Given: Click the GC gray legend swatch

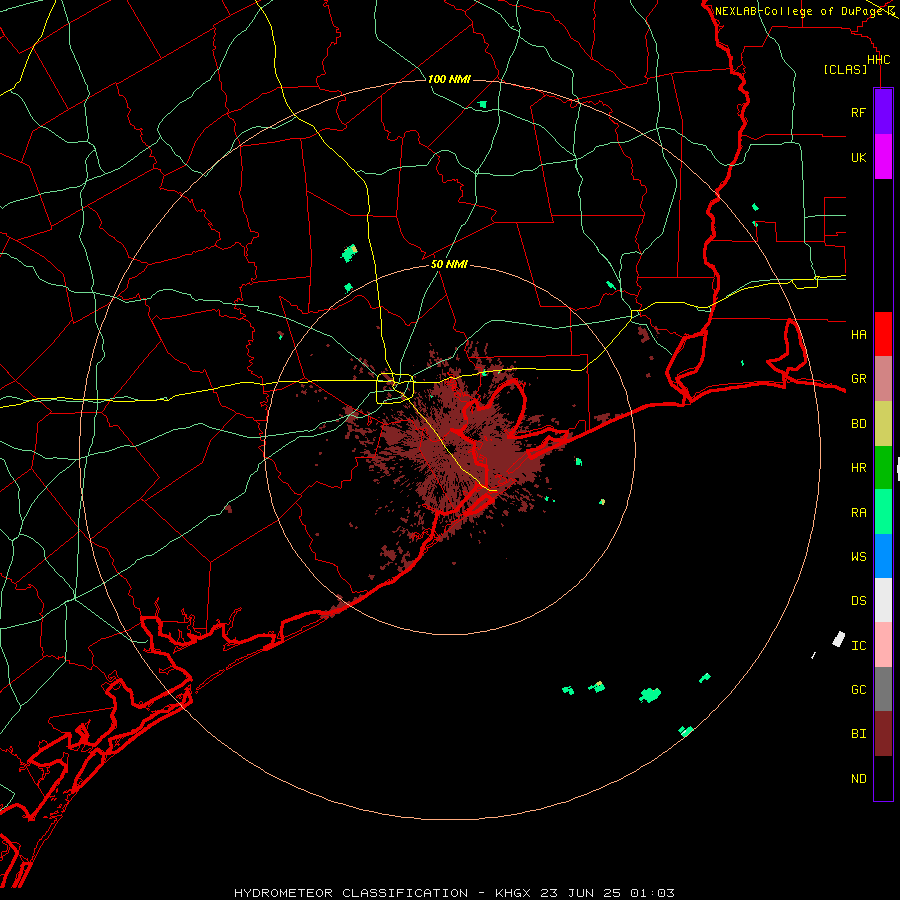Looking at the screenshot, I should click(883, 689).
